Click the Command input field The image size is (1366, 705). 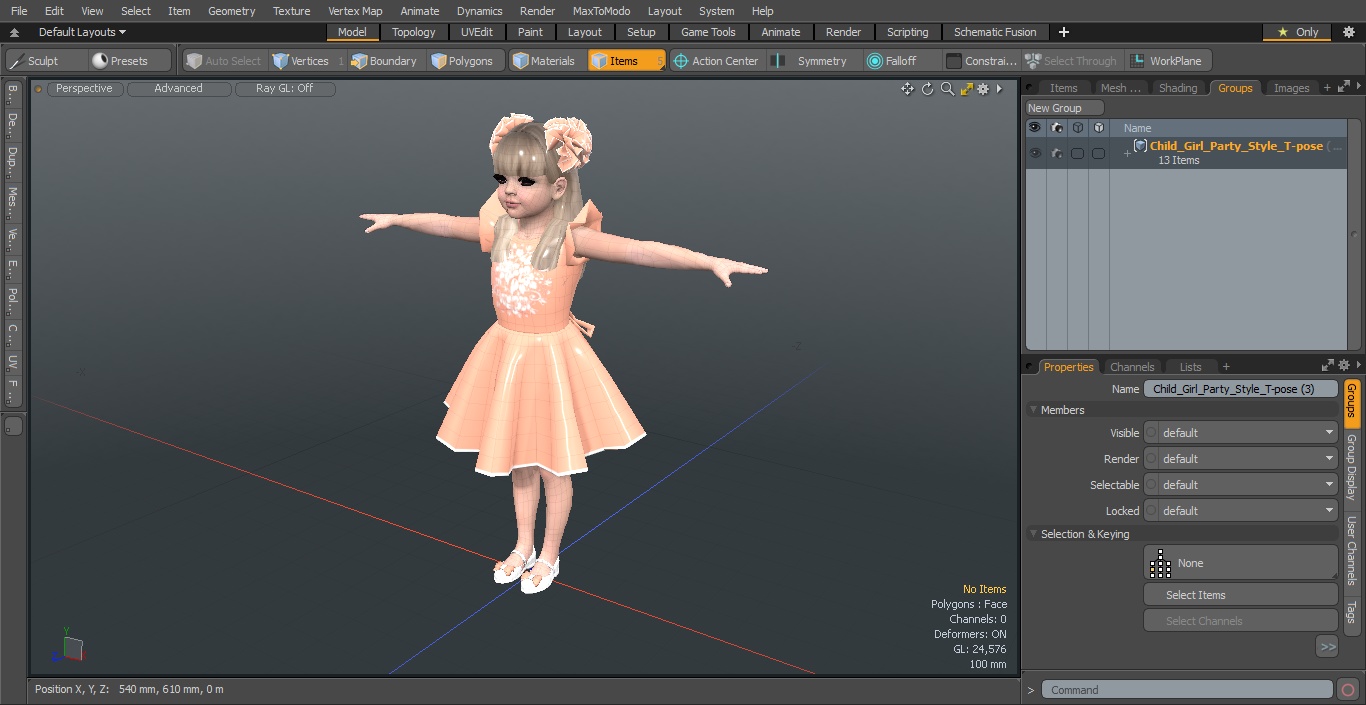1187,690
